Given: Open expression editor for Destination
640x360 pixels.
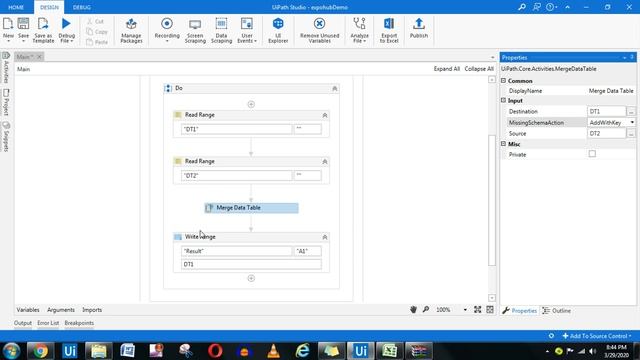Looking at the screenshot, I should (631, 111).
